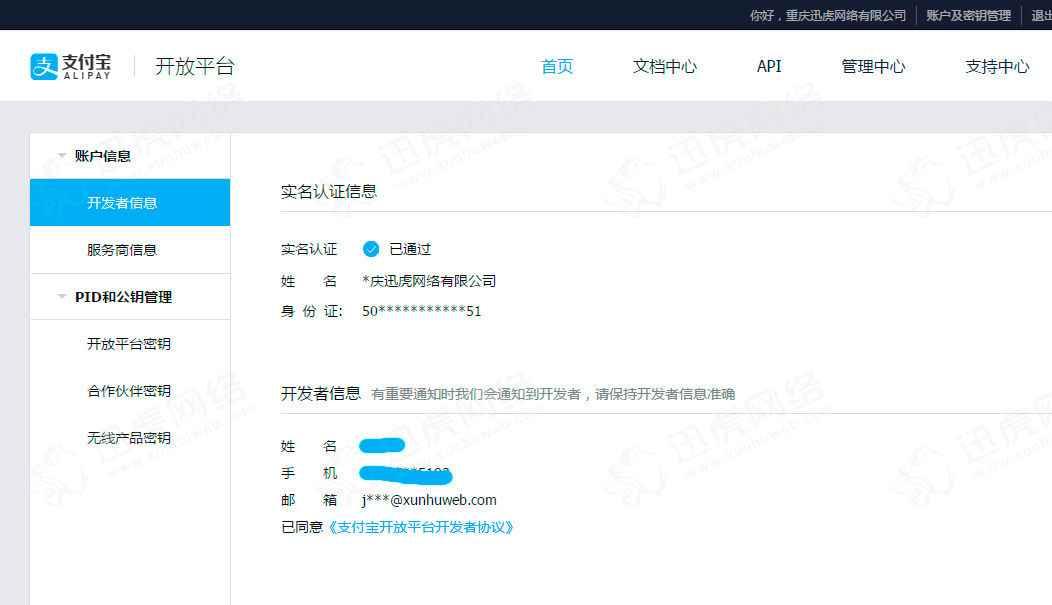Open the 支持中心 navigation item
This screenshot has height=605, width=1052.
(x=997, y=67)
